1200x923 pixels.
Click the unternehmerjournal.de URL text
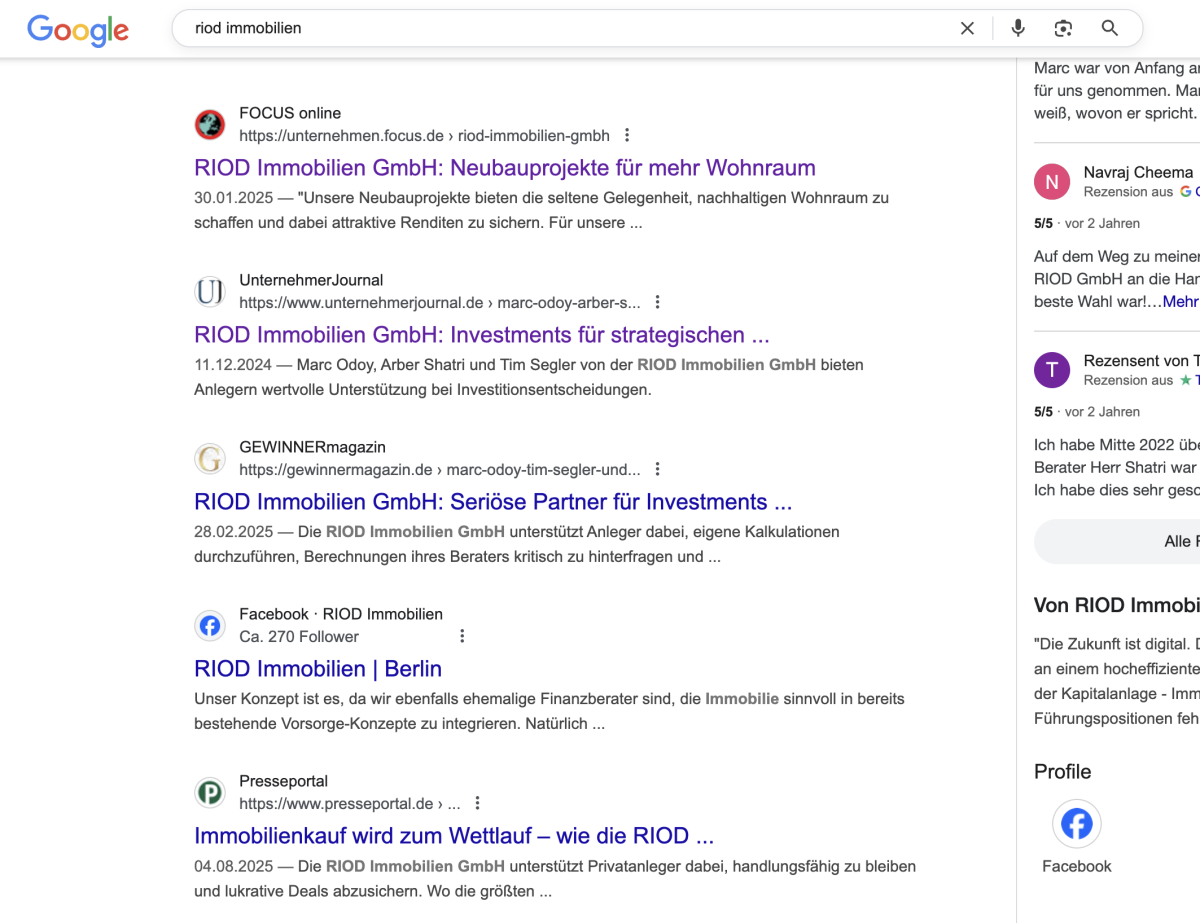coord(440,302)
